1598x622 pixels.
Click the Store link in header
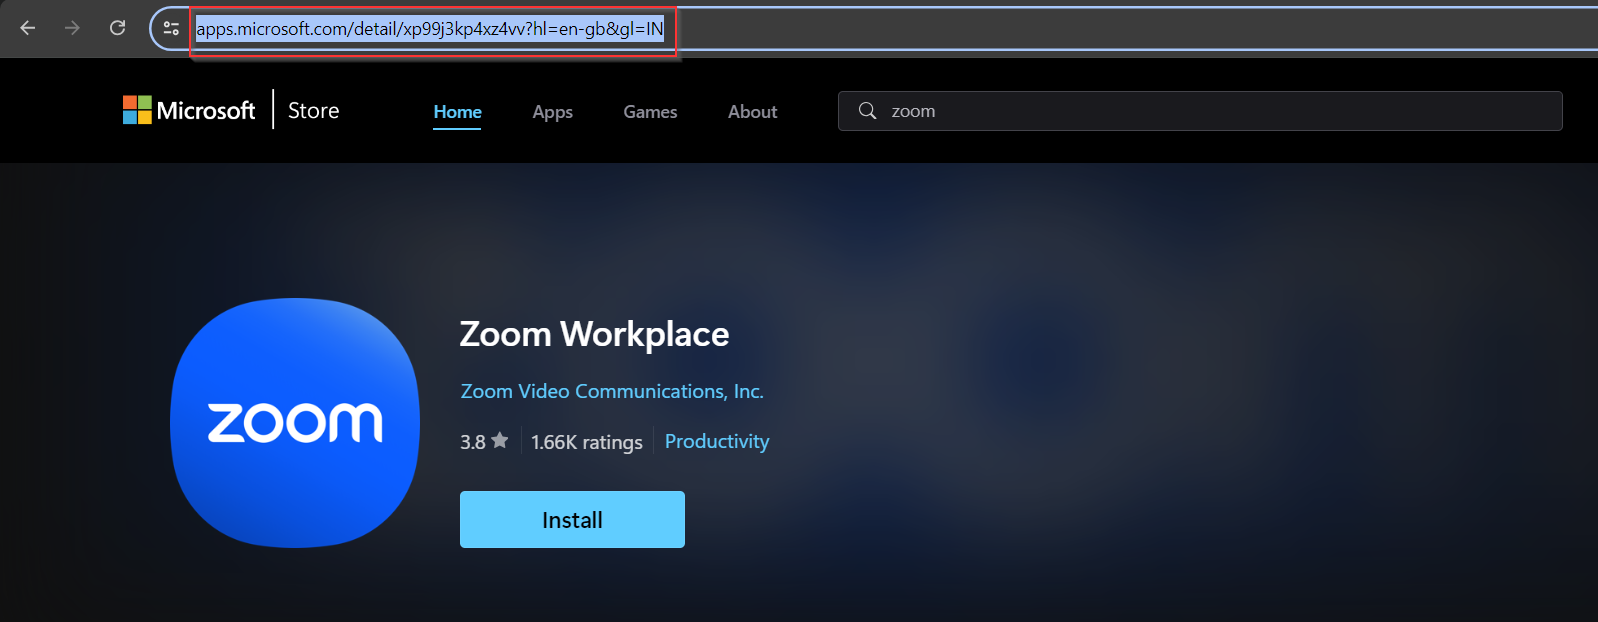click(x=314, y=111)
